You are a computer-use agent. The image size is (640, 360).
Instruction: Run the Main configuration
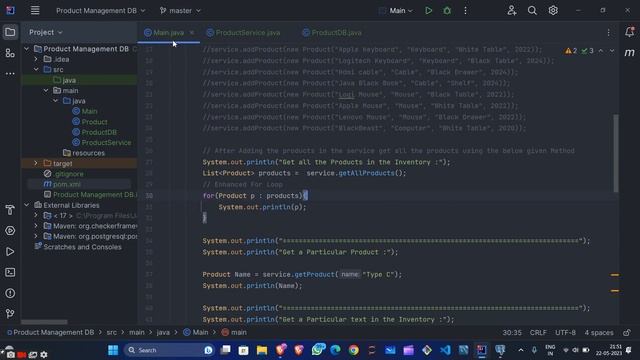428,11
